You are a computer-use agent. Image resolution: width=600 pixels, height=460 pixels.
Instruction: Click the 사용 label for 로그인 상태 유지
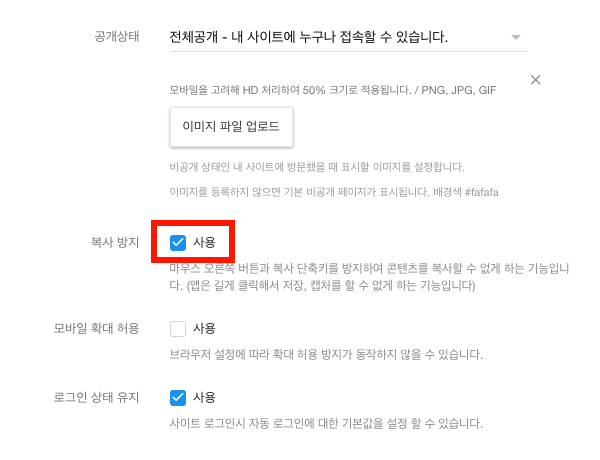click(204, 398)
